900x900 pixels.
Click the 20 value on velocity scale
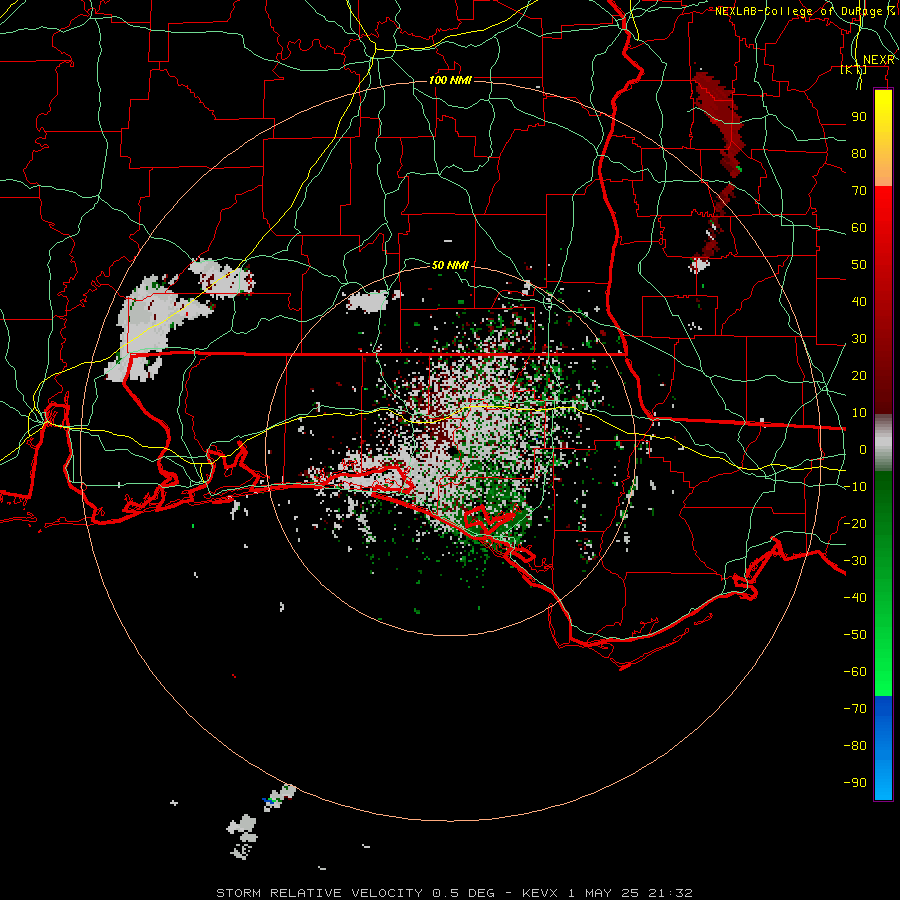pos(859,375)
